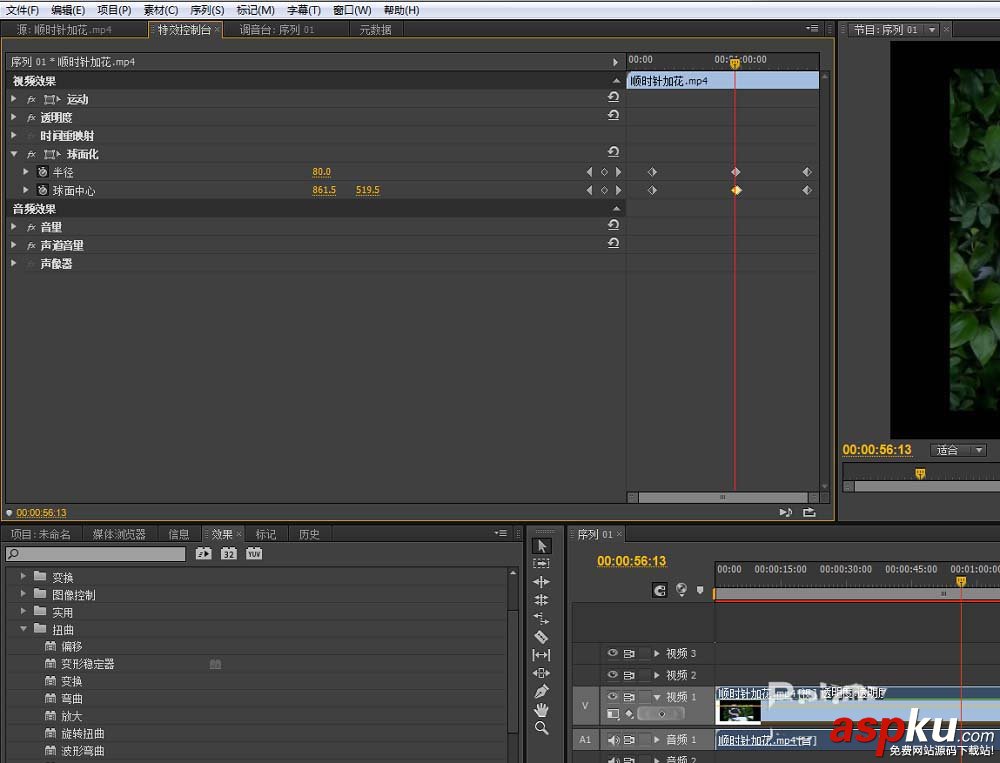
Task: Click the 球面中心 X value 861.5
Action: point(324,190)
